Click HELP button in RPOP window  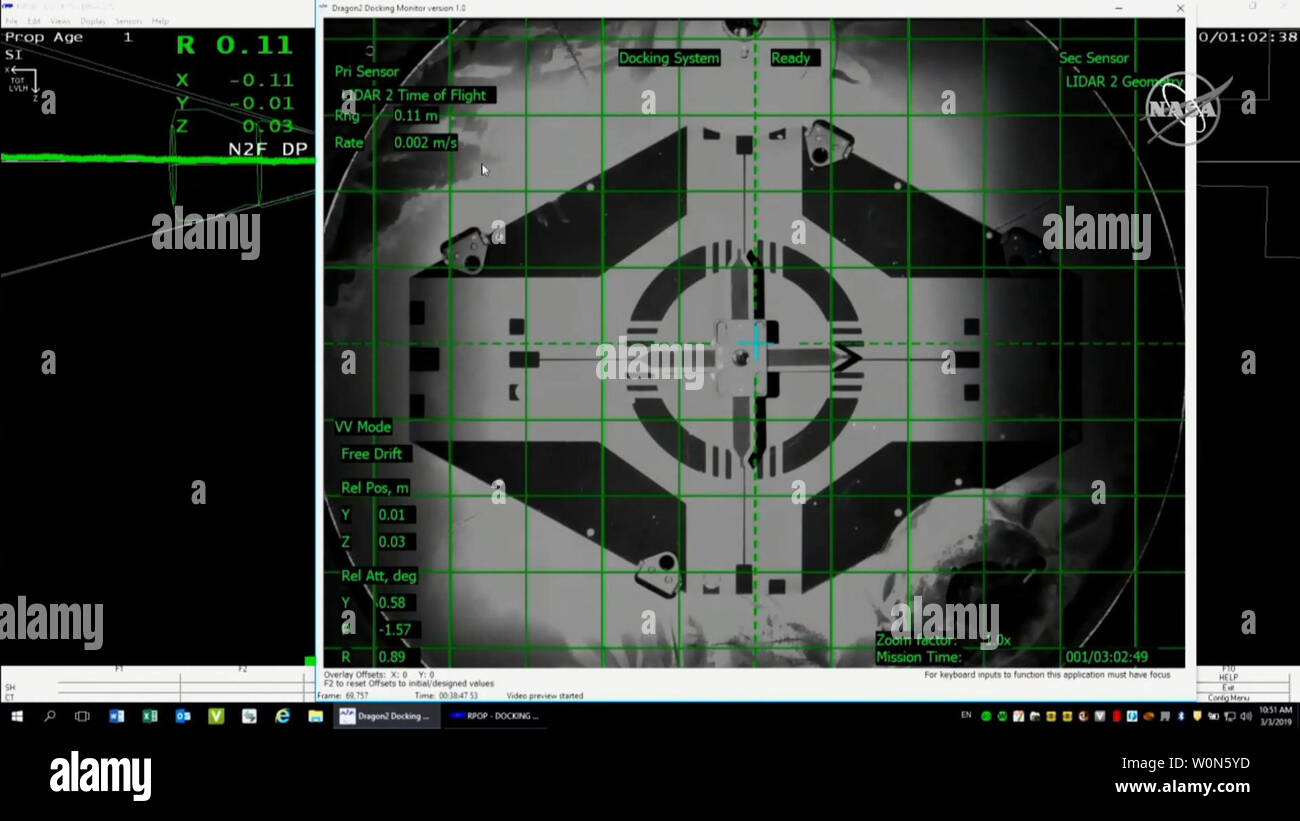point(1228,677)
